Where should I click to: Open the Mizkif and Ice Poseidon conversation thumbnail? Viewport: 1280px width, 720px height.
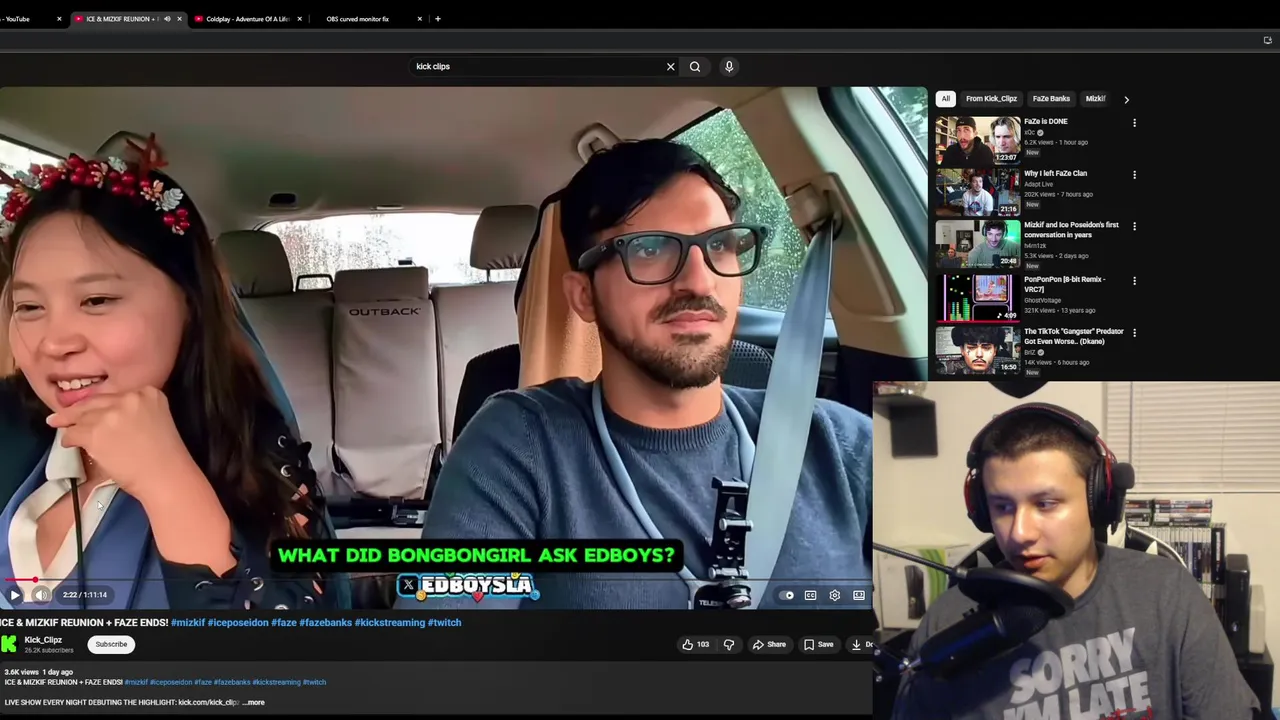(977, 244)
